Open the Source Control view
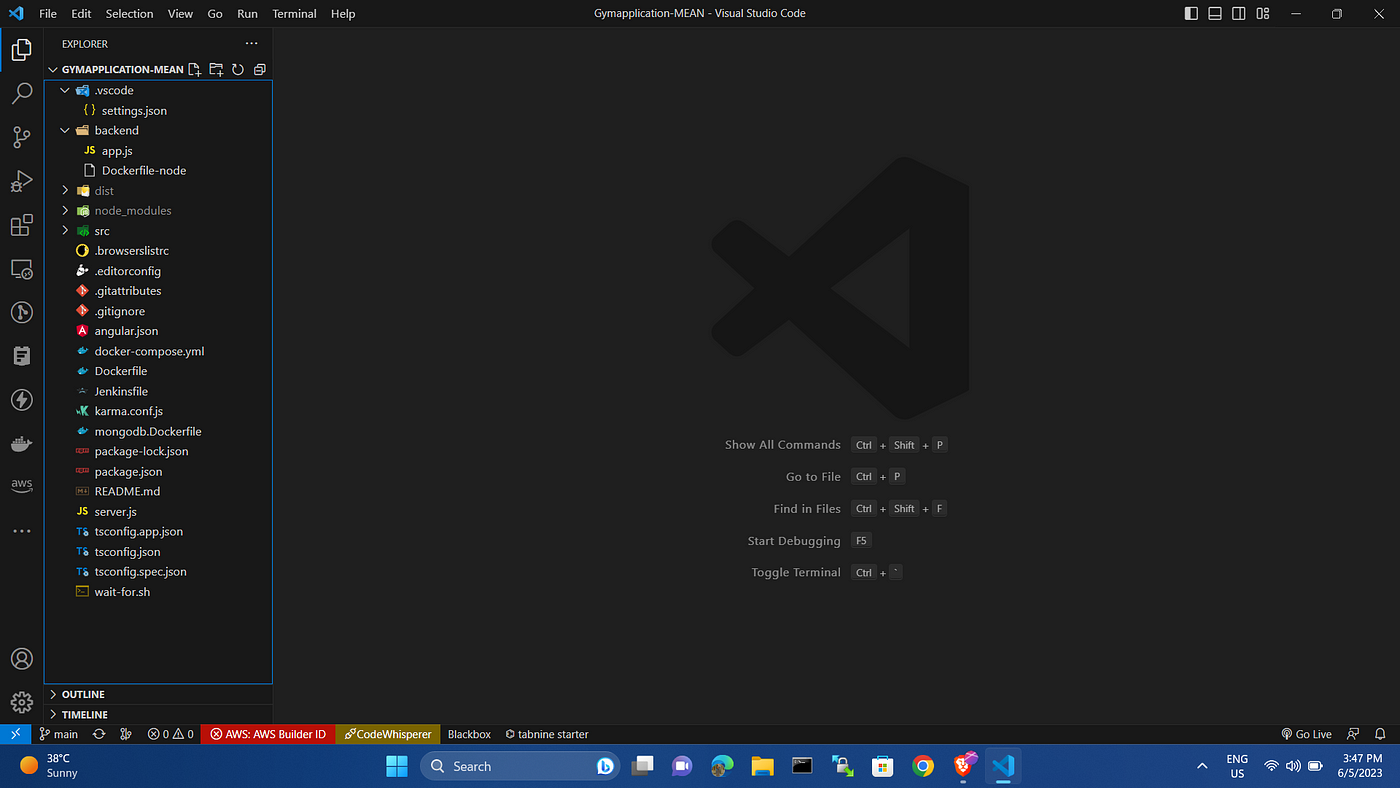The height and width of the screenshot is (788, 1400). tap(22, 138)
